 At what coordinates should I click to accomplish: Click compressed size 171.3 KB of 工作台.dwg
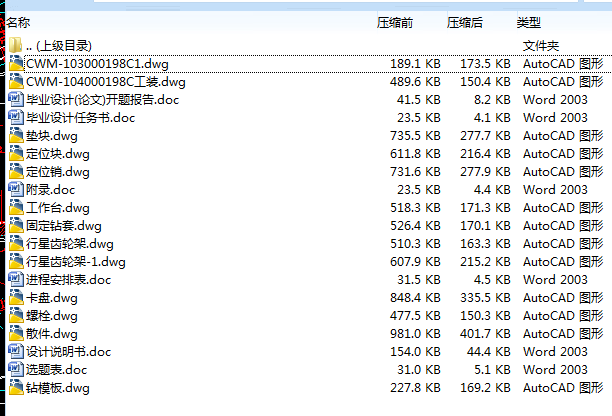click(x=485, y=208)
